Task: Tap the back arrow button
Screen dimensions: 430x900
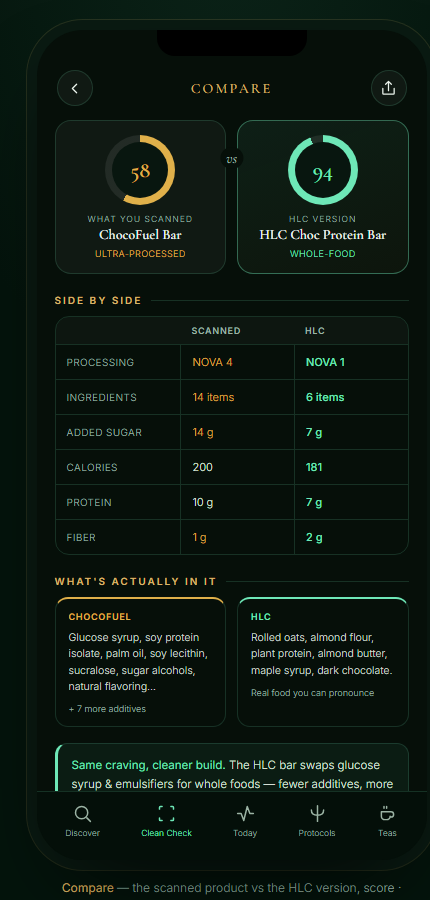Action: point(75,88)
